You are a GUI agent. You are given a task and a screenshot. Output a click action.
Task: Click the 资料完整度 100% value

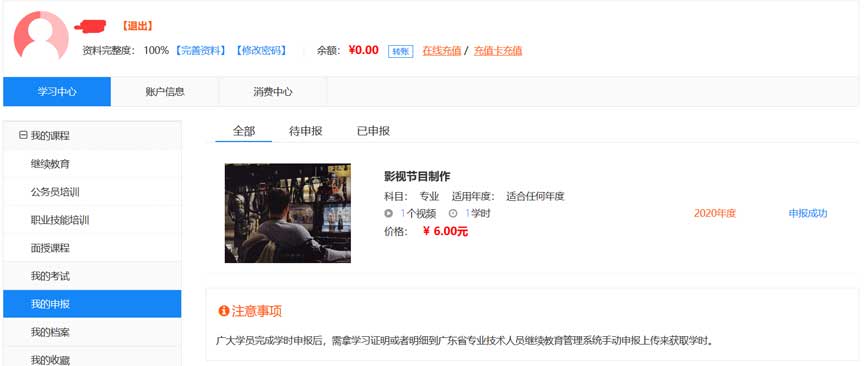tap(156, 51)
